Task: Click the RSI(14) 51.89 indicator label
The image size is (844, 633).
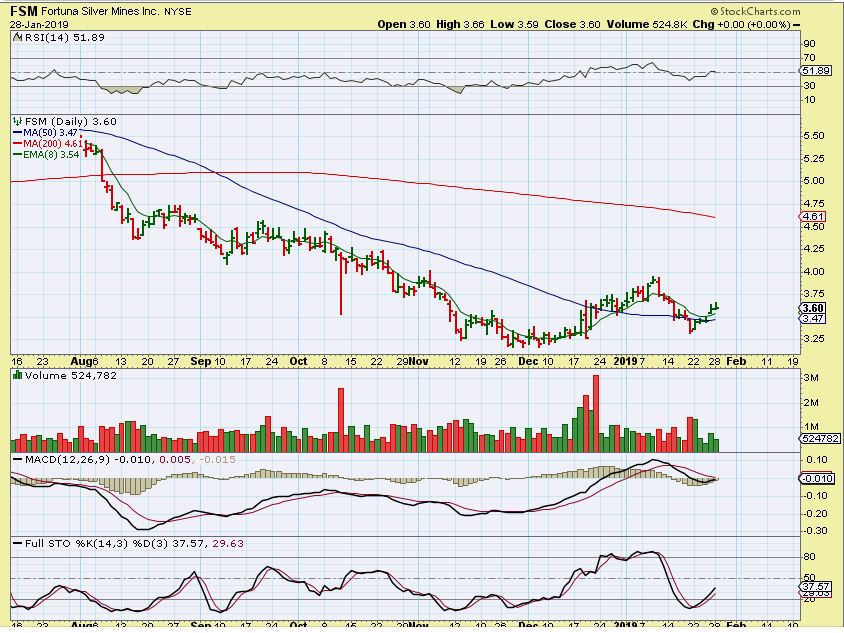Action: tap(65, 37)
